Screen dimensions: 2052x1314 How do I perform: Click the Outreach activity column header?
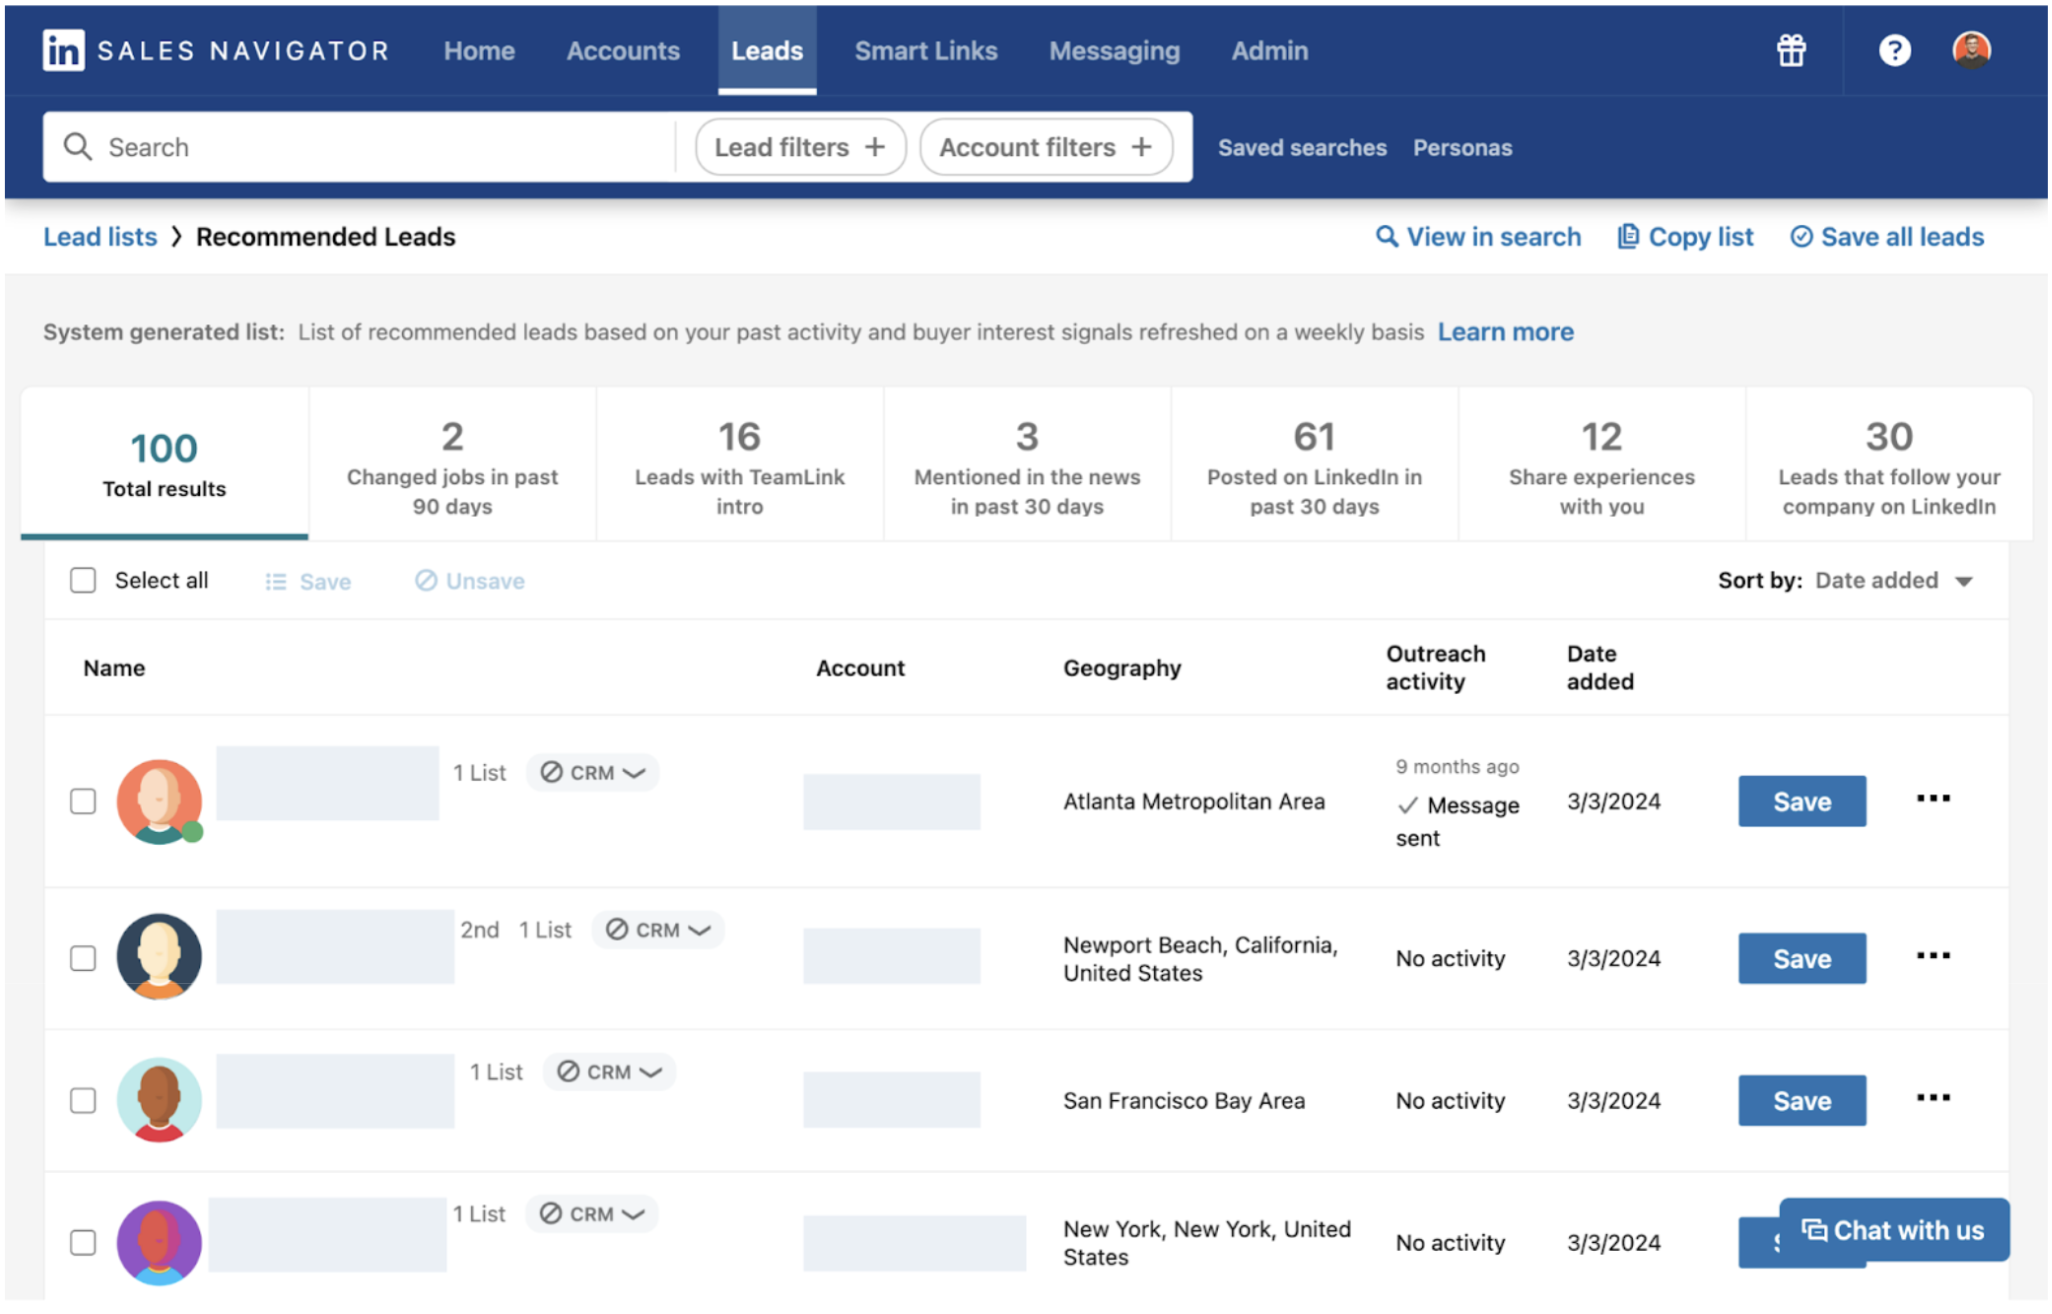click(x=1435, y=667)
